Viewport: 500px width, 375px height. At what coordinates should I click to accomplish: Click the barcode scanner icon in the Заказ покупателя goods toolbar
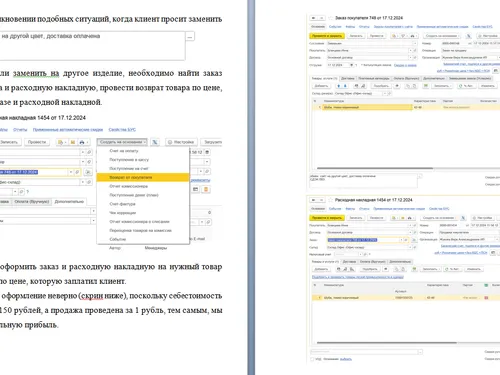(x=356, y=86)
